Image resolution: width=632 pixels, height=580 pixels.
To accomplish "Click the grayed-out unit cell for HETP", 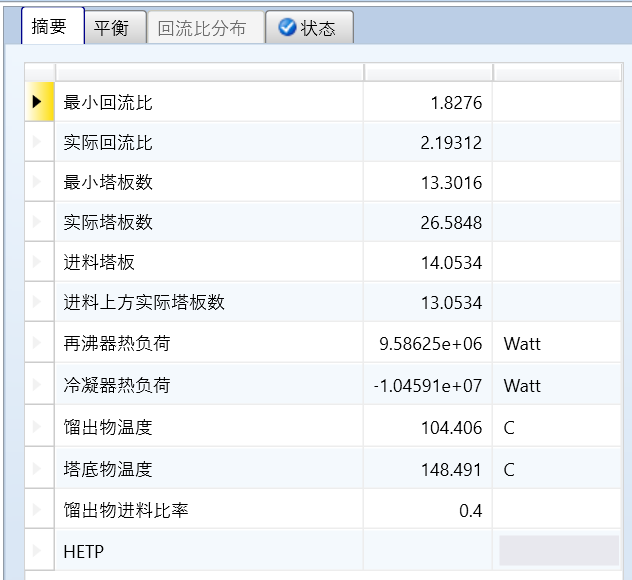I will [558, 551].
